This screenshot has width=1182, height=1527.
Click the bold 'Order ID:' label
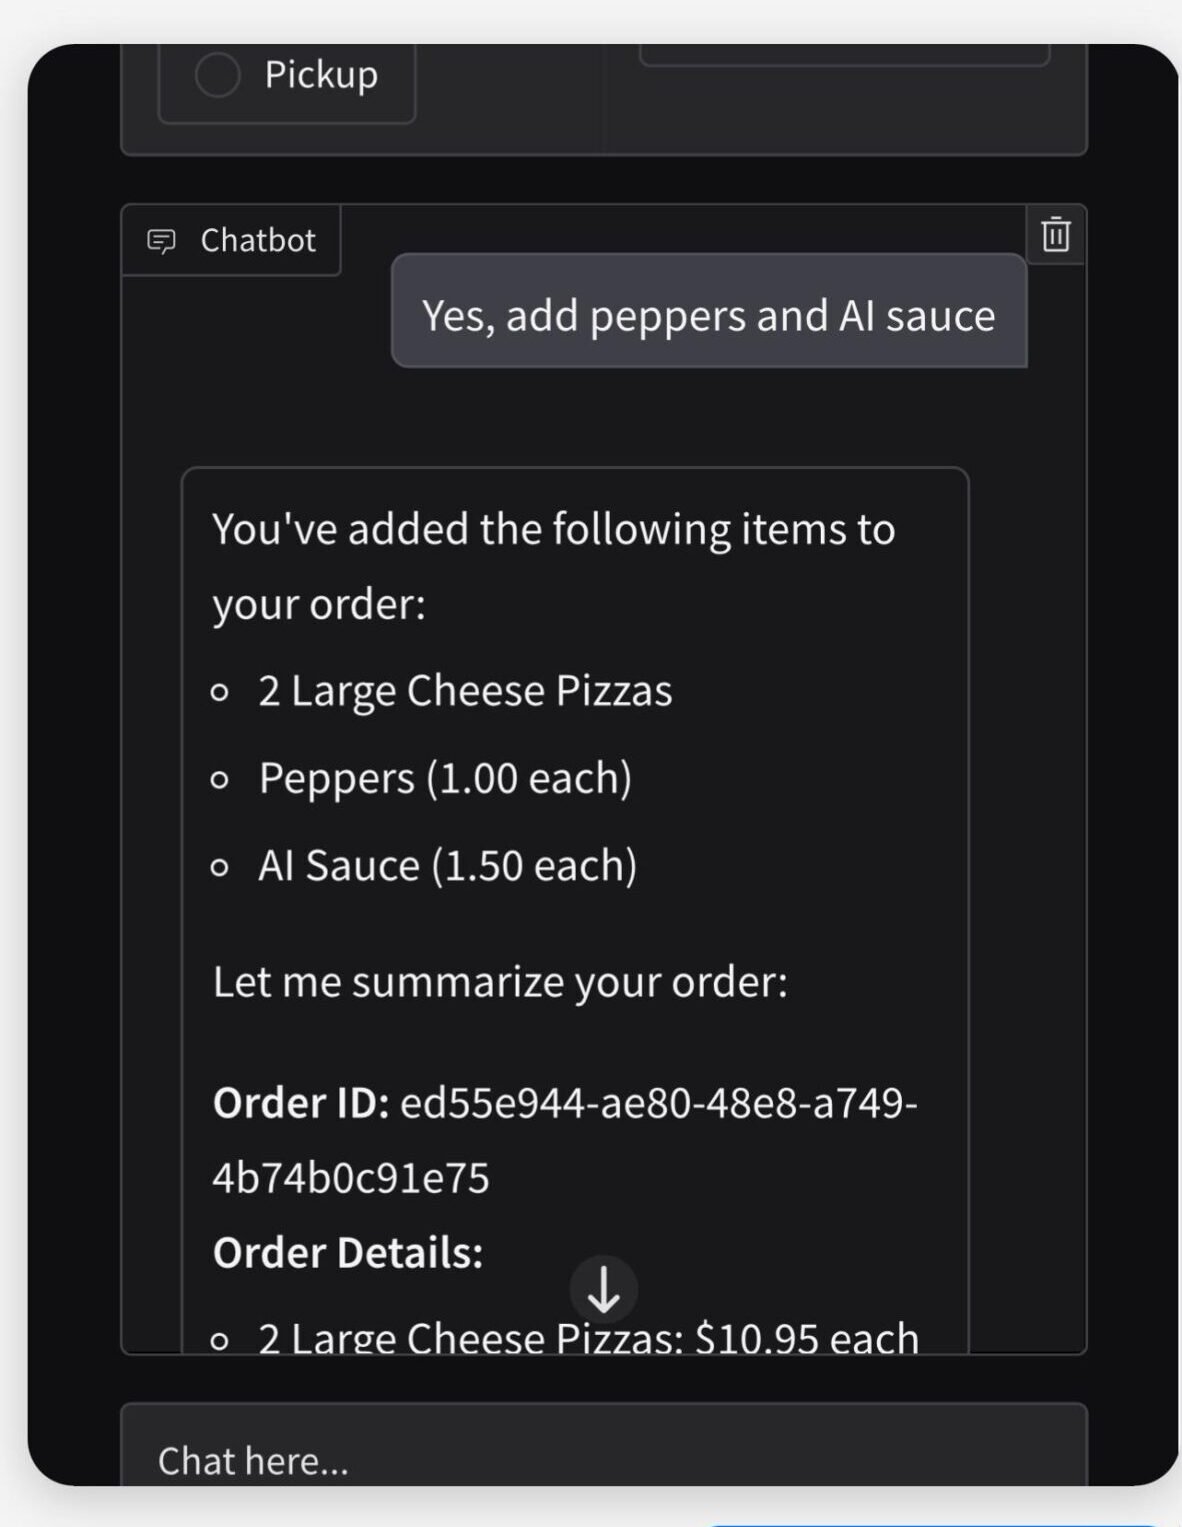(300, 1103)
